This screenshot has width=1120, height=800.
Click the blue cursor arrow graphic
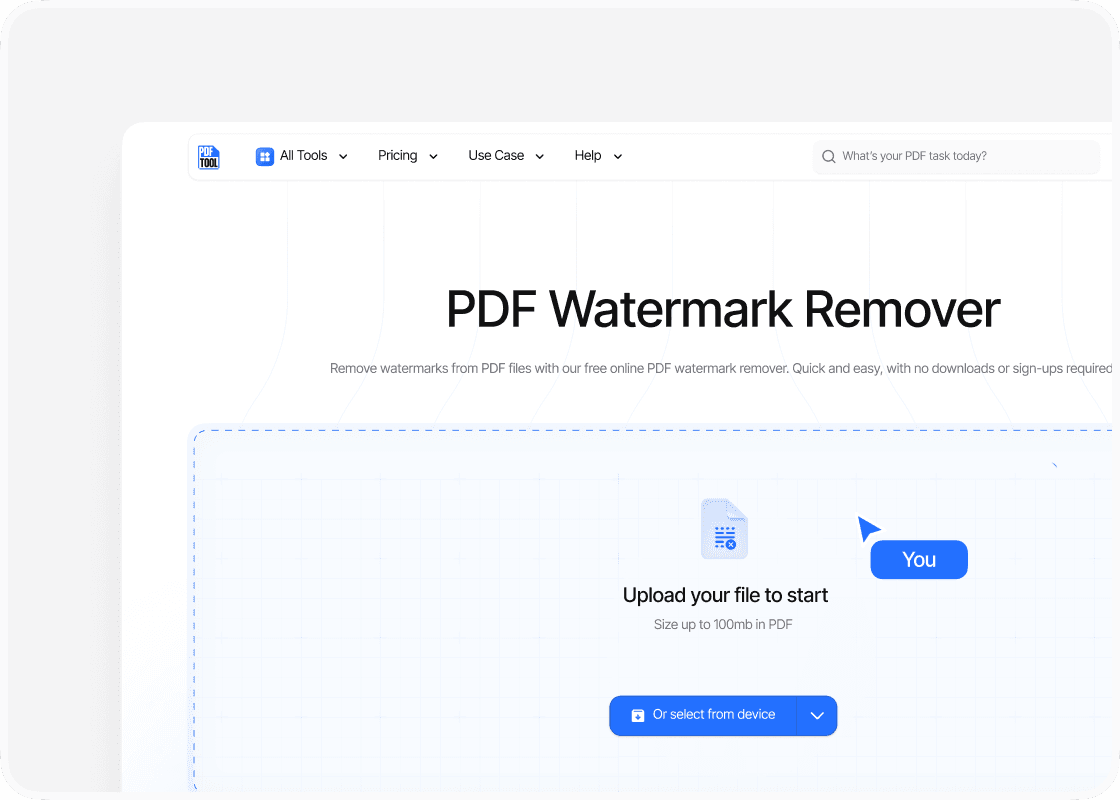pyautogui.click(x=867, y=528)
